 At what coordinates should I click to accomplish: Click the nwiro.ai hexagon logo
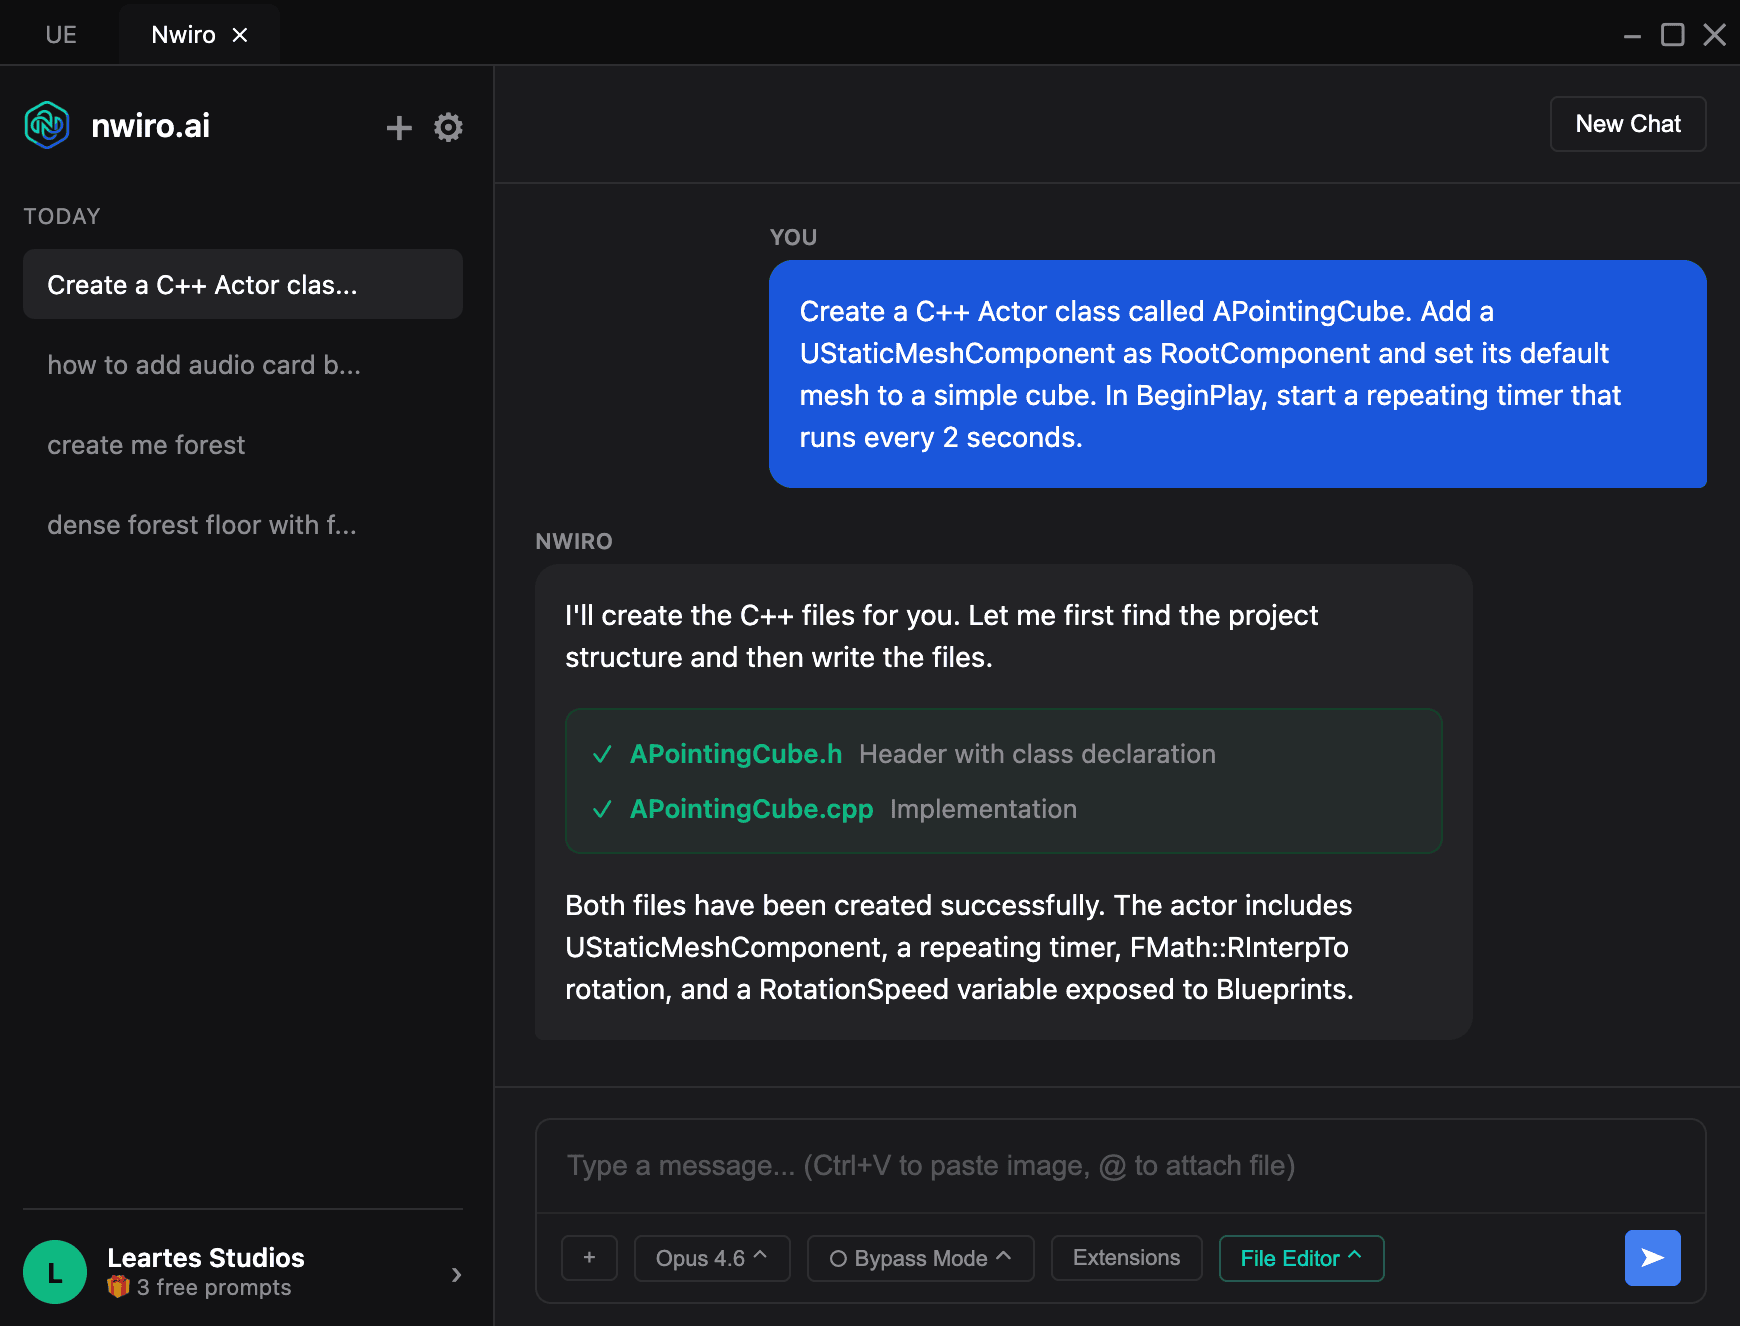(47, 125)
